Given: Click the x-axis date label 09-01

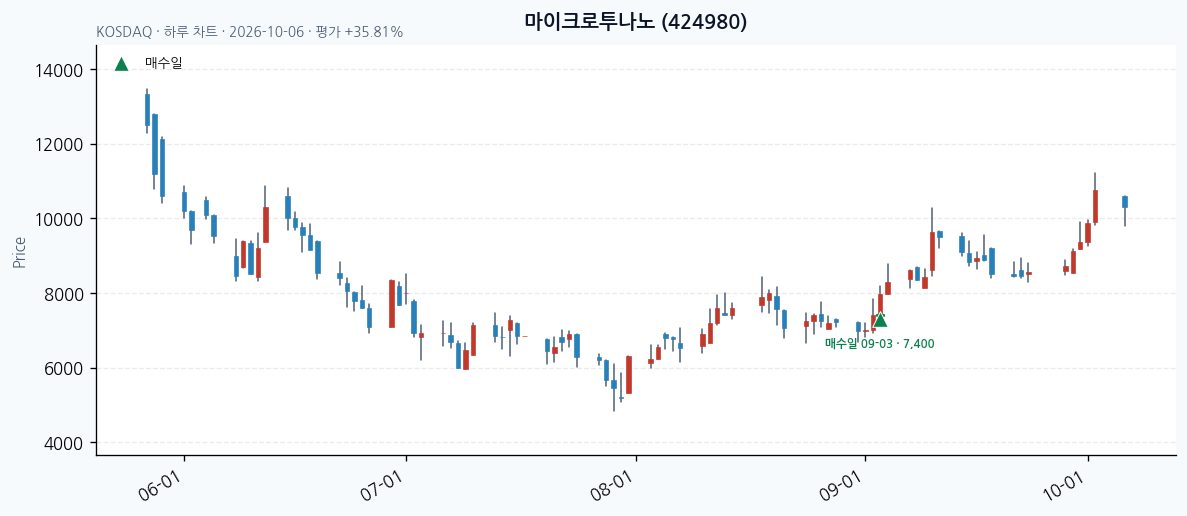Looking at the screenshot, I should [843, 484].
